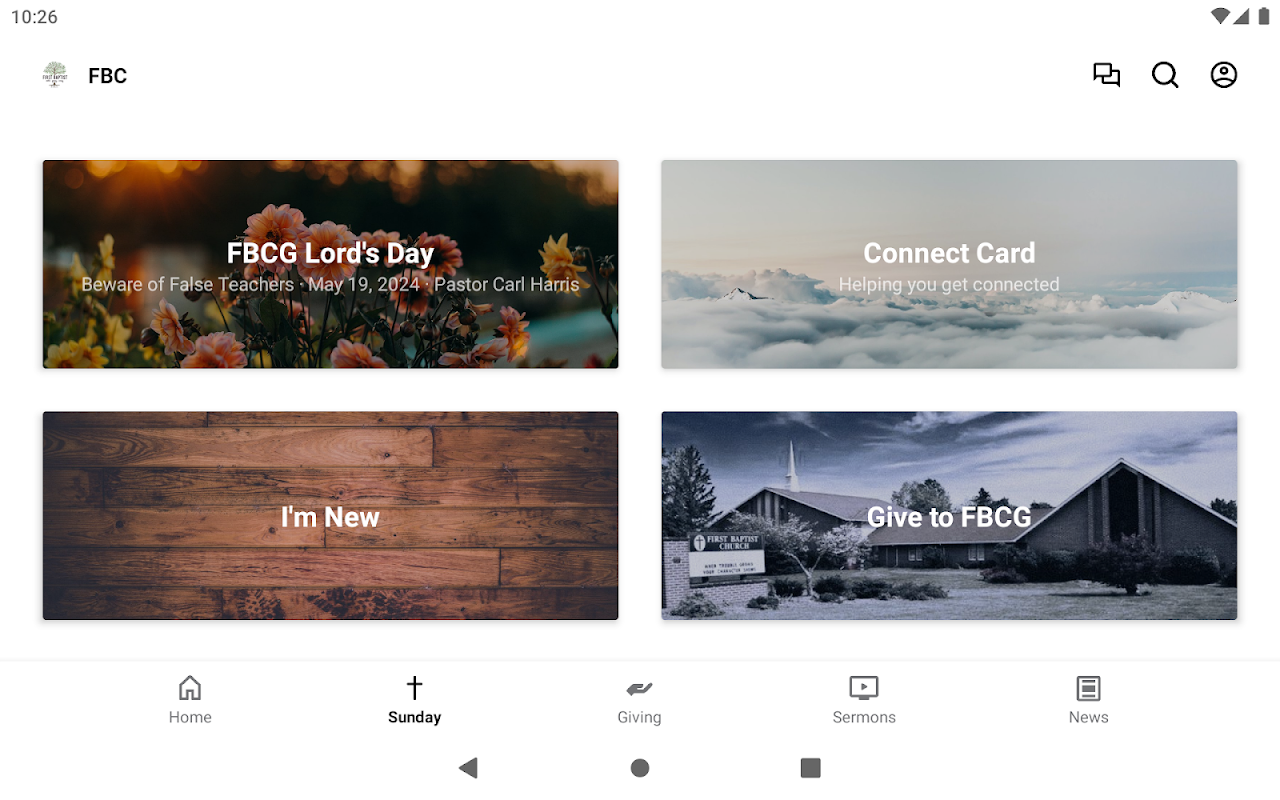
Task: Tap the FBC church logo
Action: click(55, 75)
